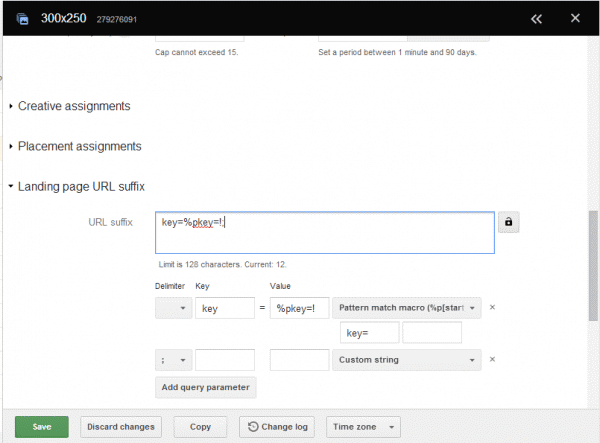
Task: Click Discard changes button
Action: [121, 427]
